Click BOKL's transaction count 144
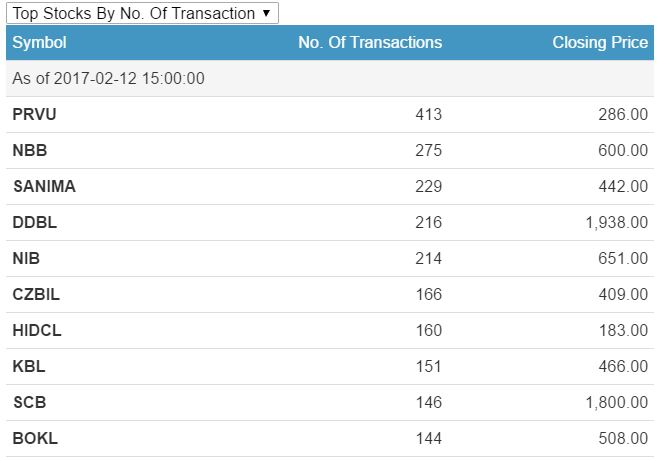This screenshot has height=461, width=664. [428, 438]
